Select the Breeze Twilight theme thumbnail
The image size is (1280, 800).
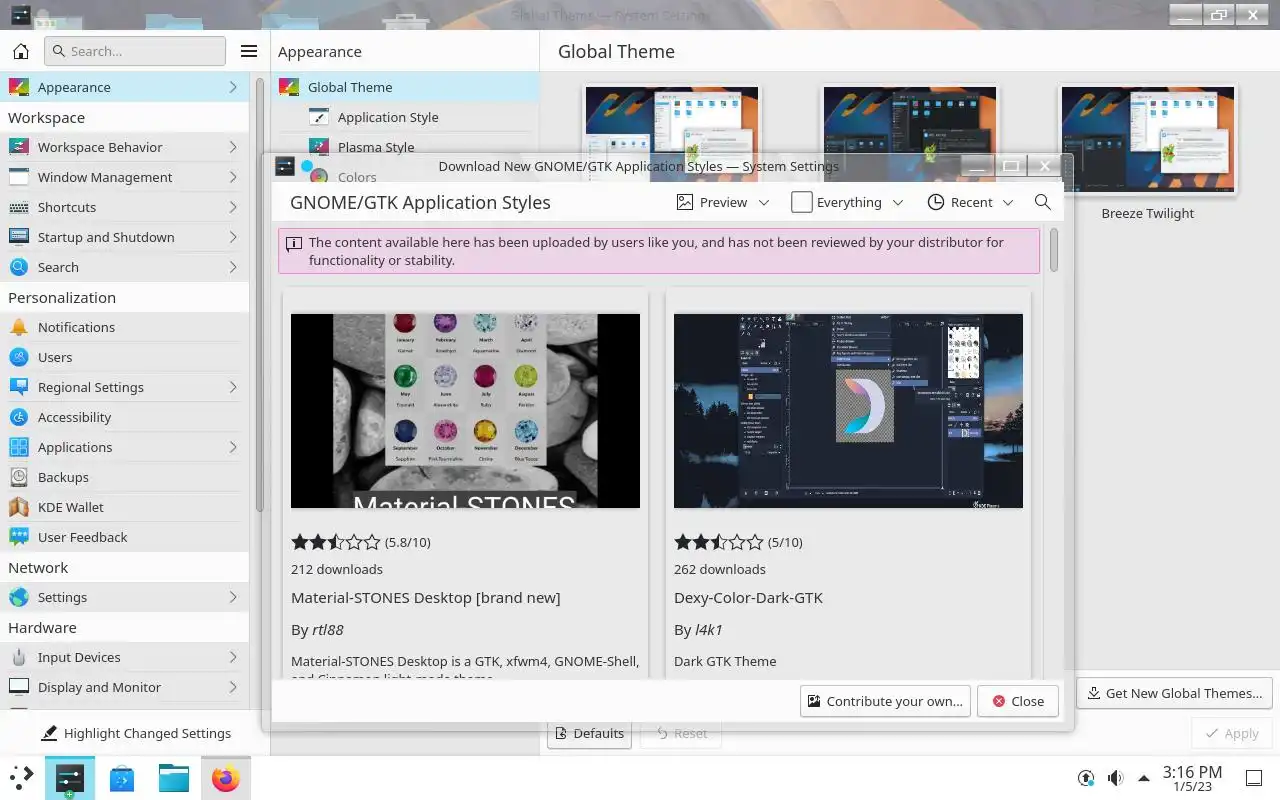1147,139
